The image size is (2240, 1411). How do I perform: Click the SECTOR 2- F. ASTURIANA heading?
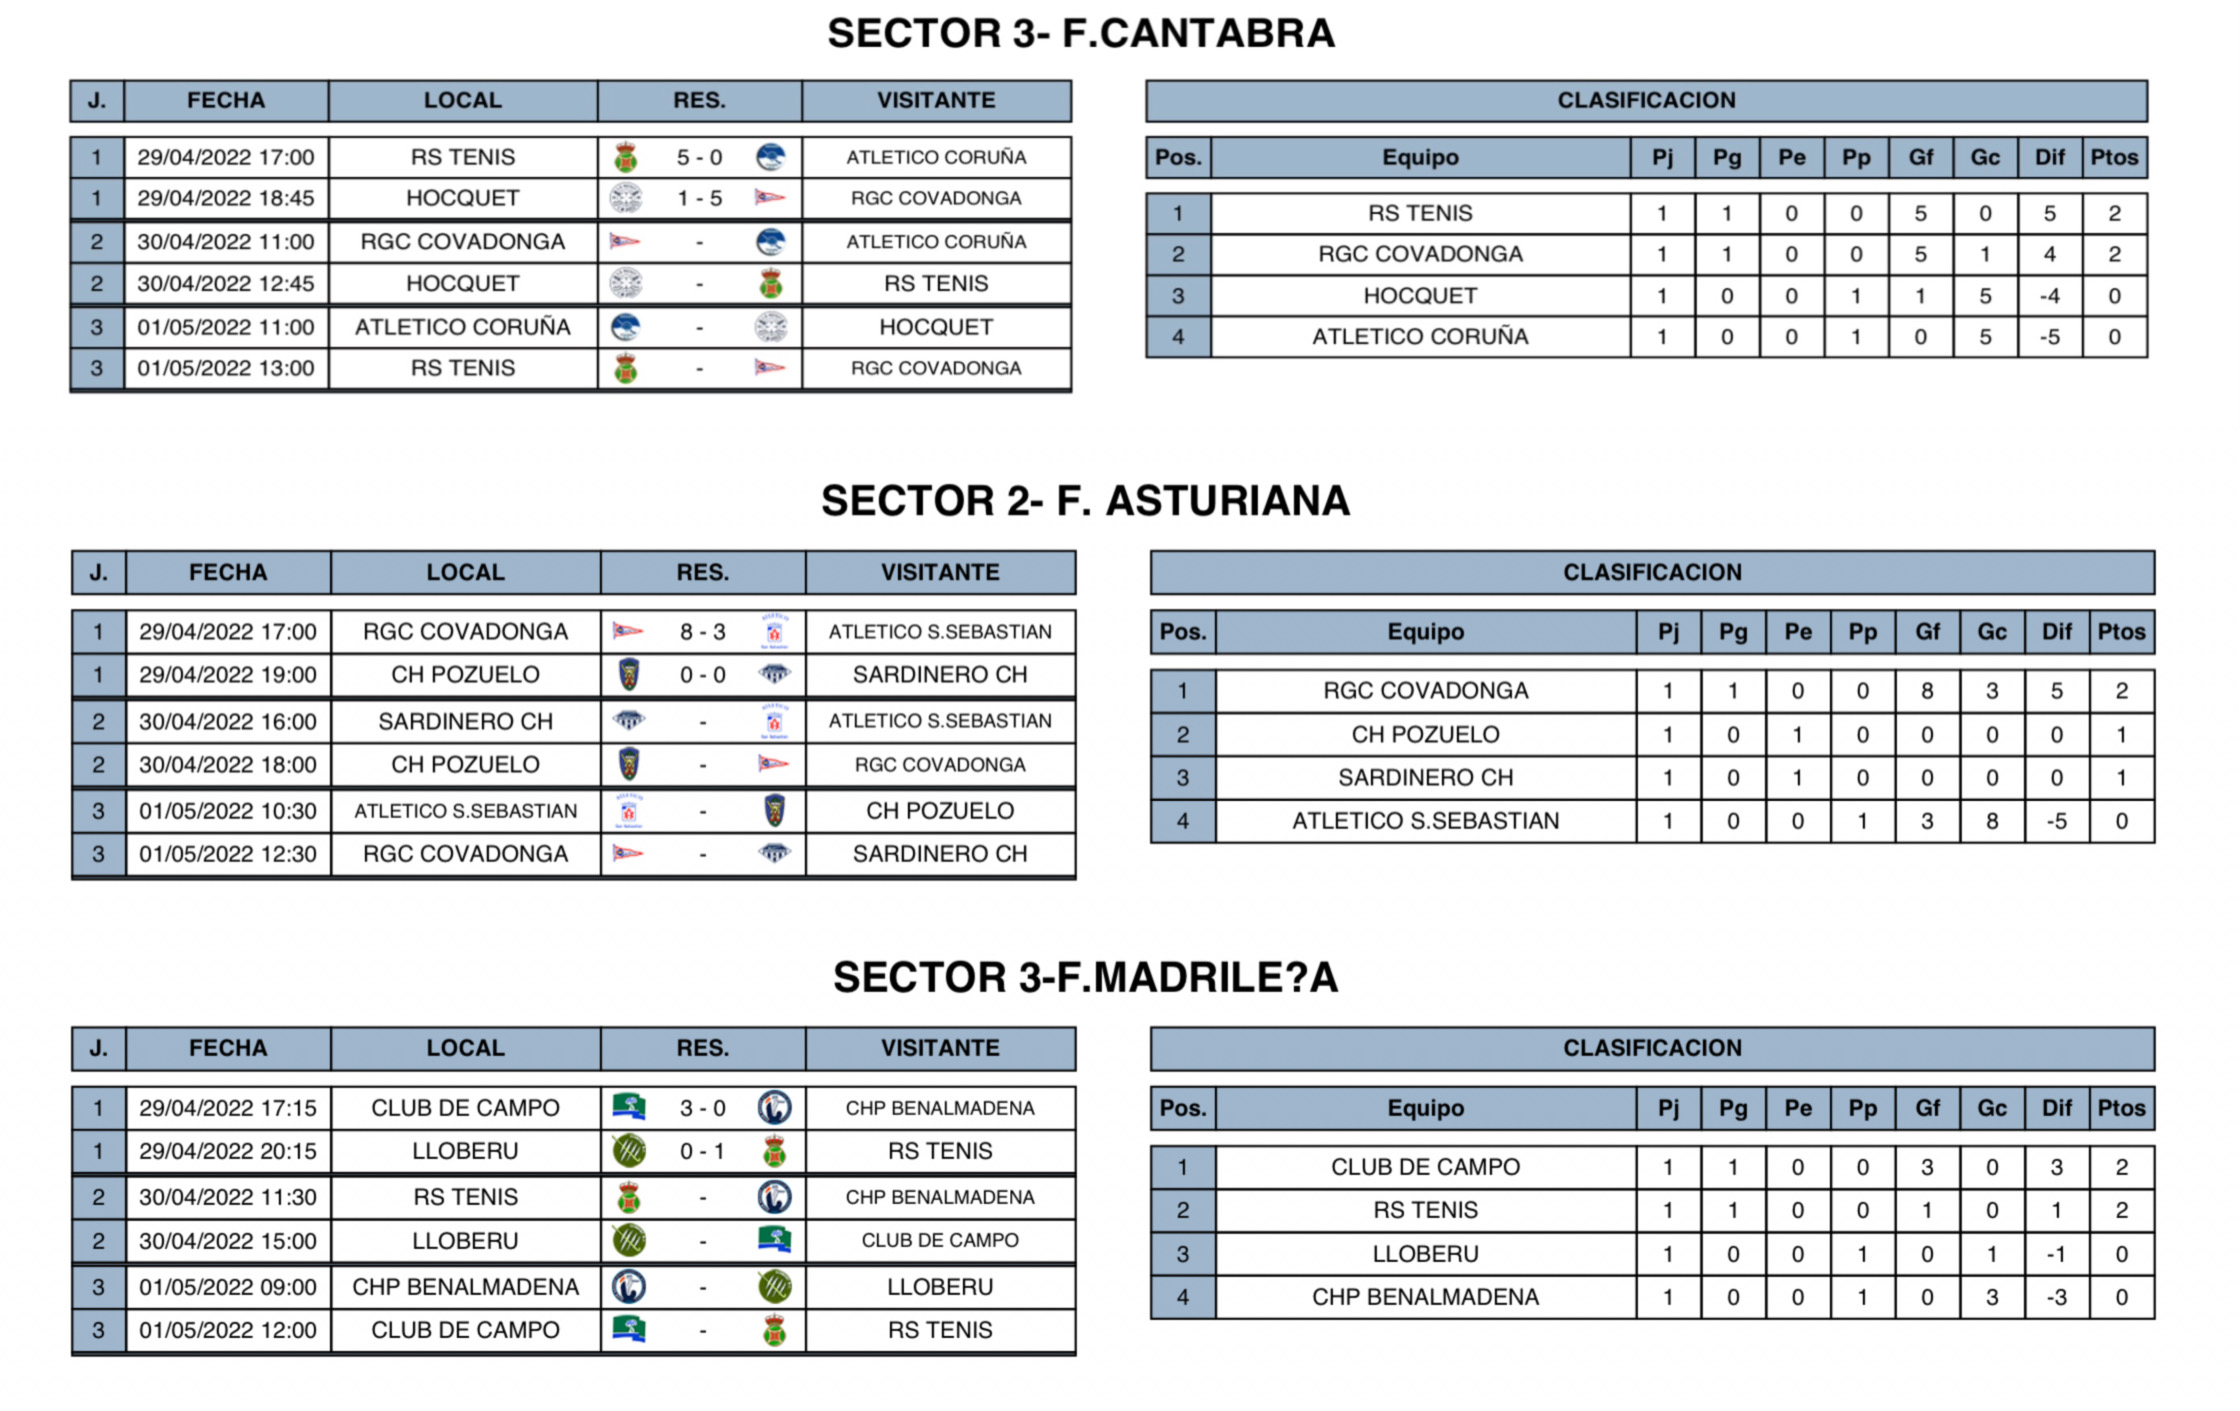point(1085,501)
